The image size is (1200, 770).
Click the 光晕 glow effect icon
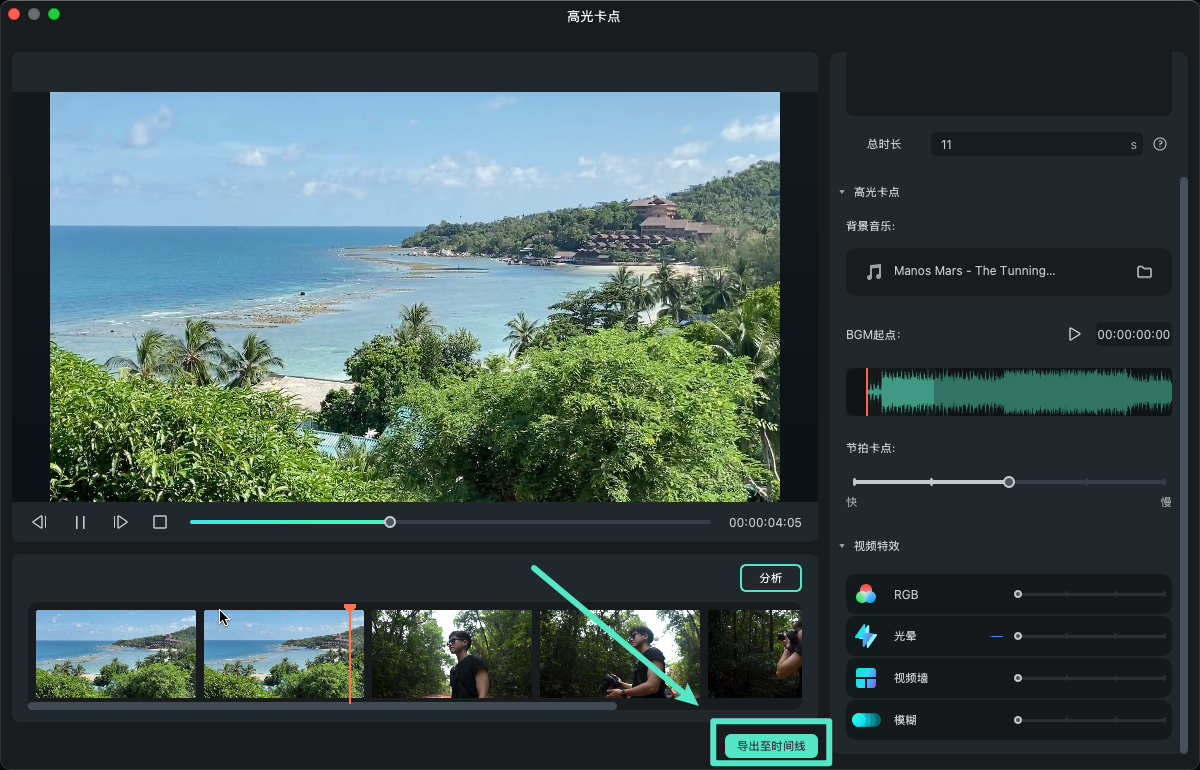pyautogui.click(x=866, y=636)
